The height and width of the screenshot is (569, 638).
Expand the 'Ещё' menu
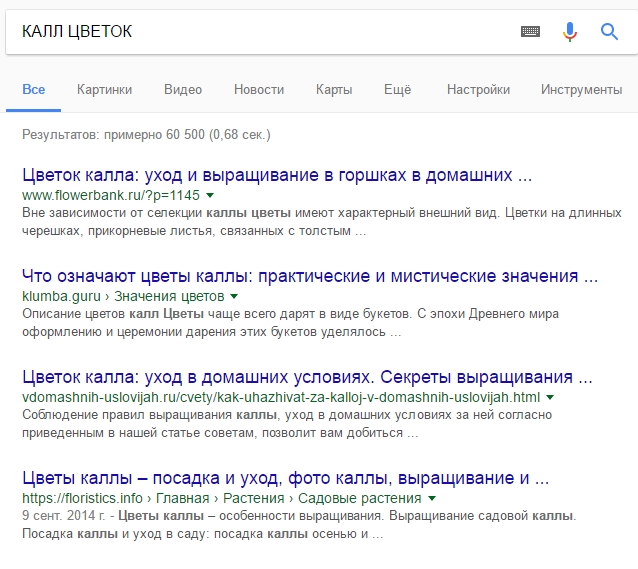[398, 90]
